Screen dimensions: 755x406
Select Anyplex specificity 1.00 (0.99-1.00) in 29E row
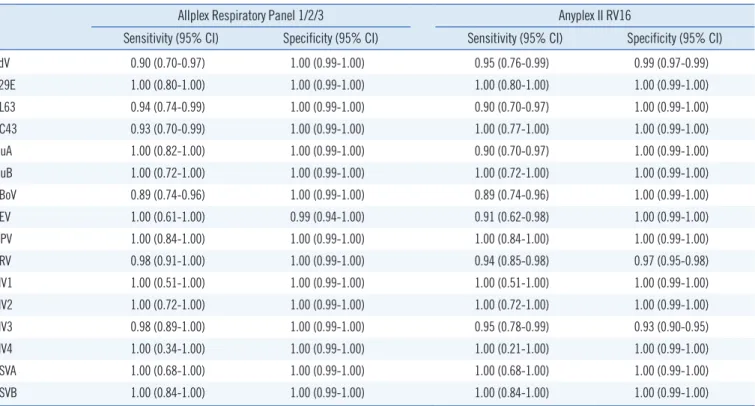pos(671,85)
